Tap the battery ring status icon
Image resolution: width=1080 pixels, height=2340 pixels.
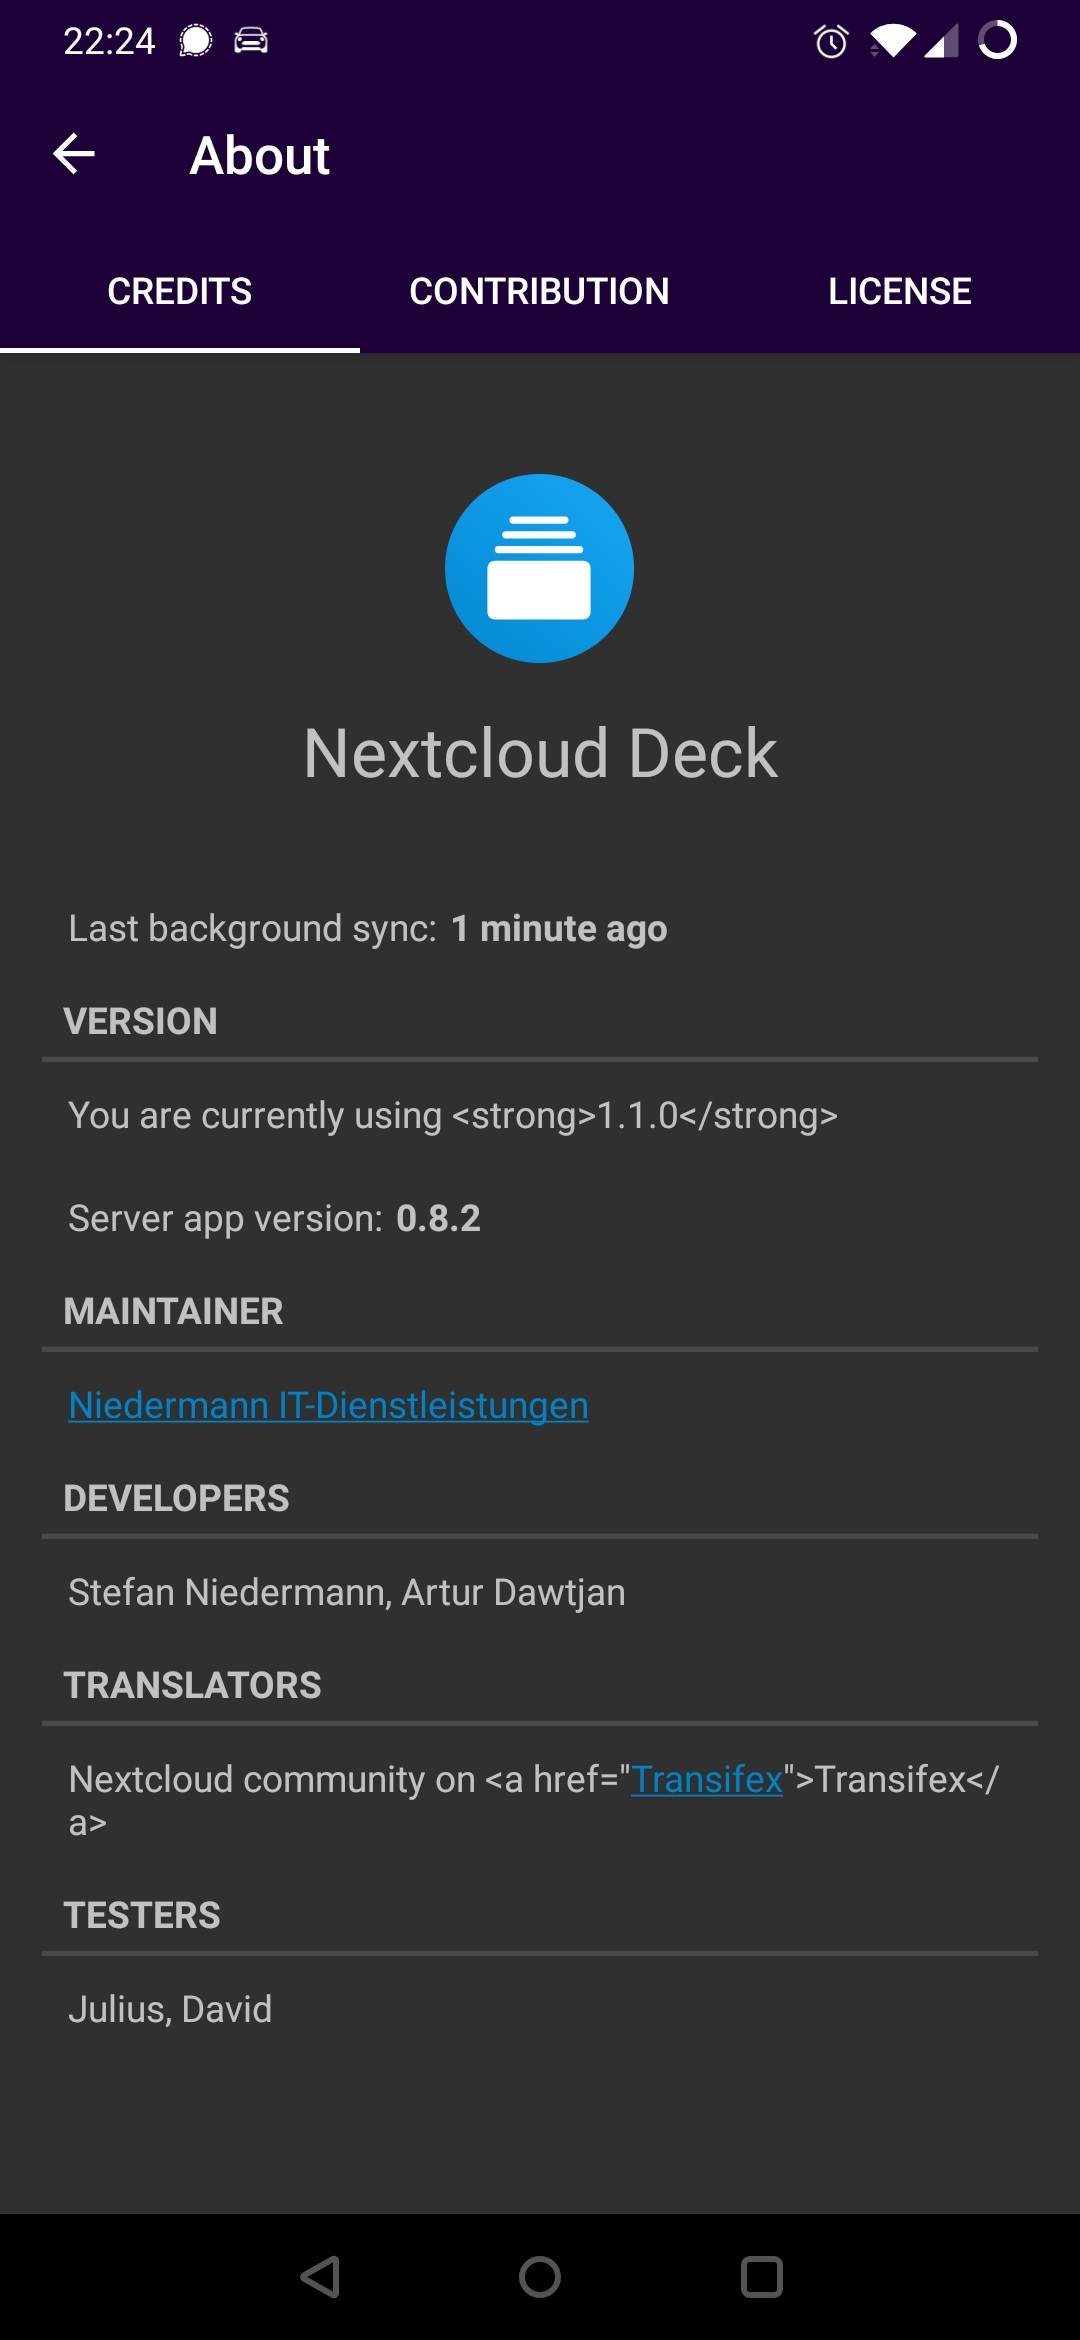[x=997, y=40]
